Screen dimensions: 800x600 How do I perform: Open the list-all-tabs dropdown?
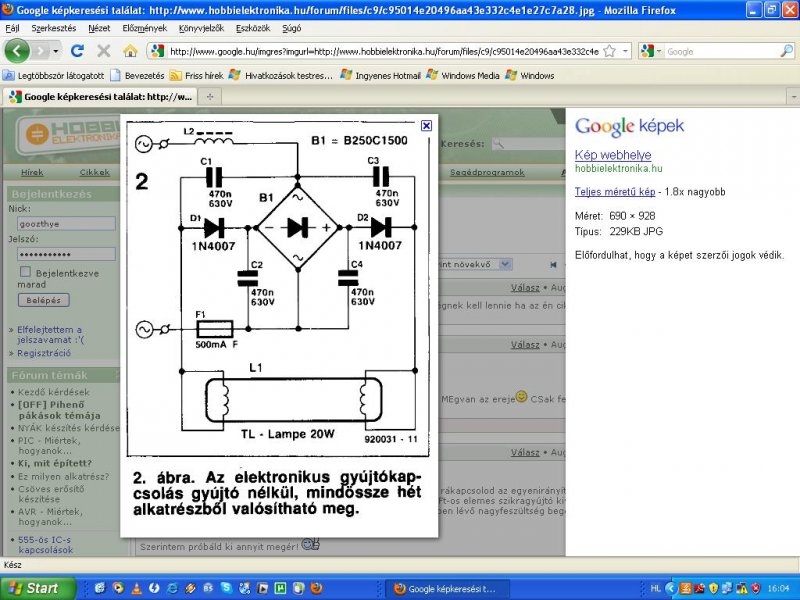[793, 96]
